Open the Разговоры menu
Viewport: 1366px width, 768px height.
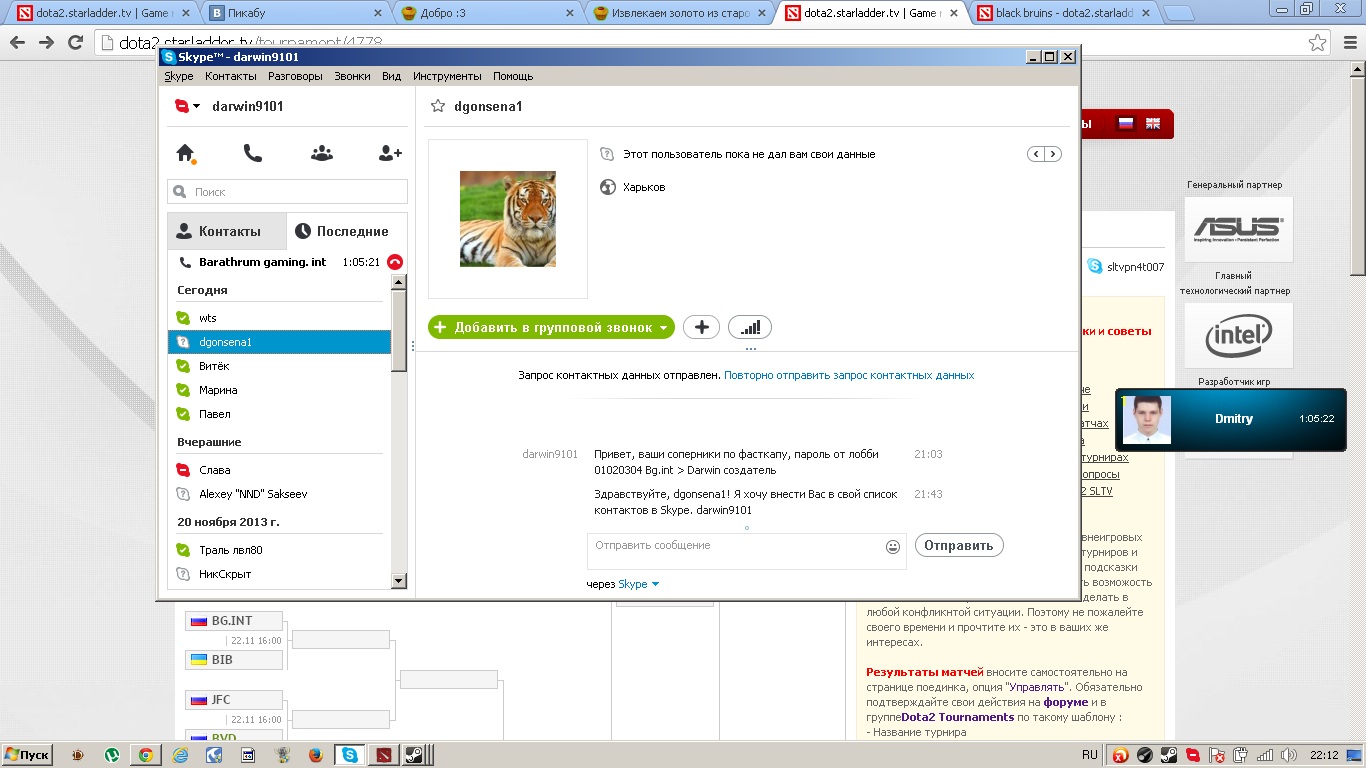click(296, 76)
